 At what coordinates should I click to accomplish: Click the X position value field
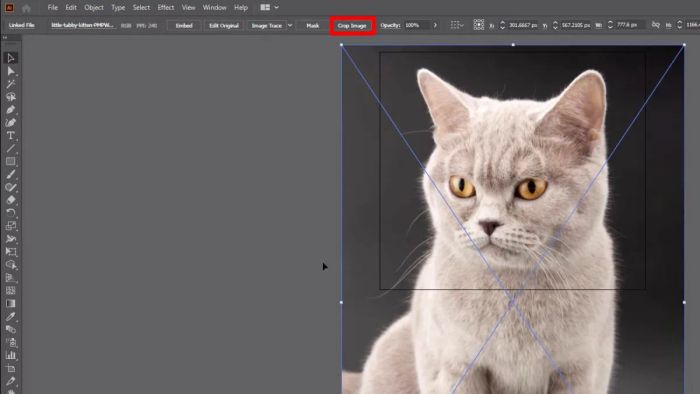point(524,25)
